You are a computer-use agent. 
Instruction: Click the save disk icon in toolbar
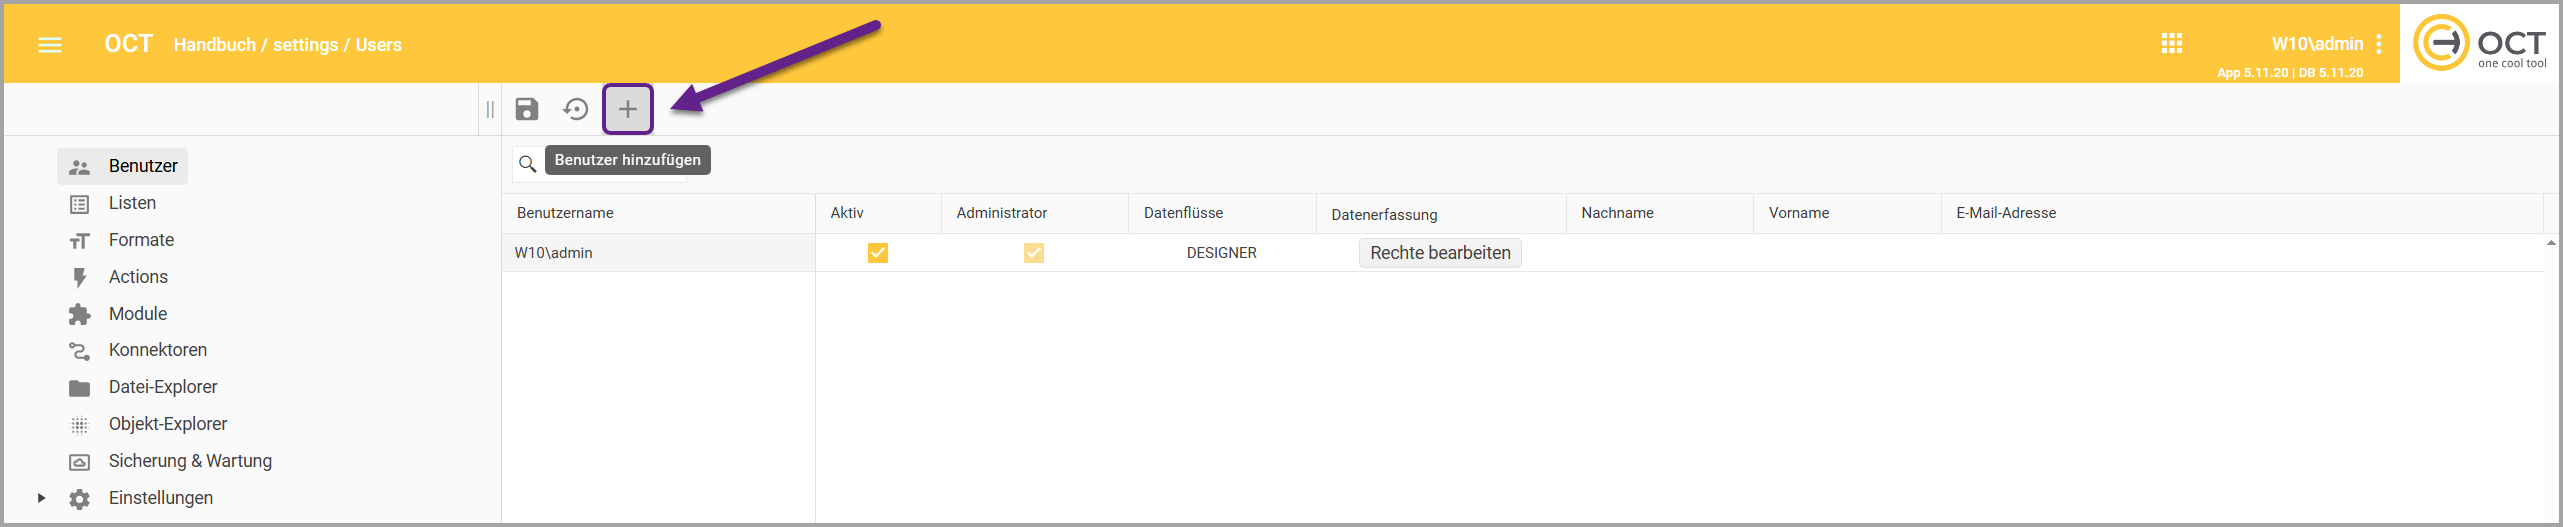pos(527,109)
